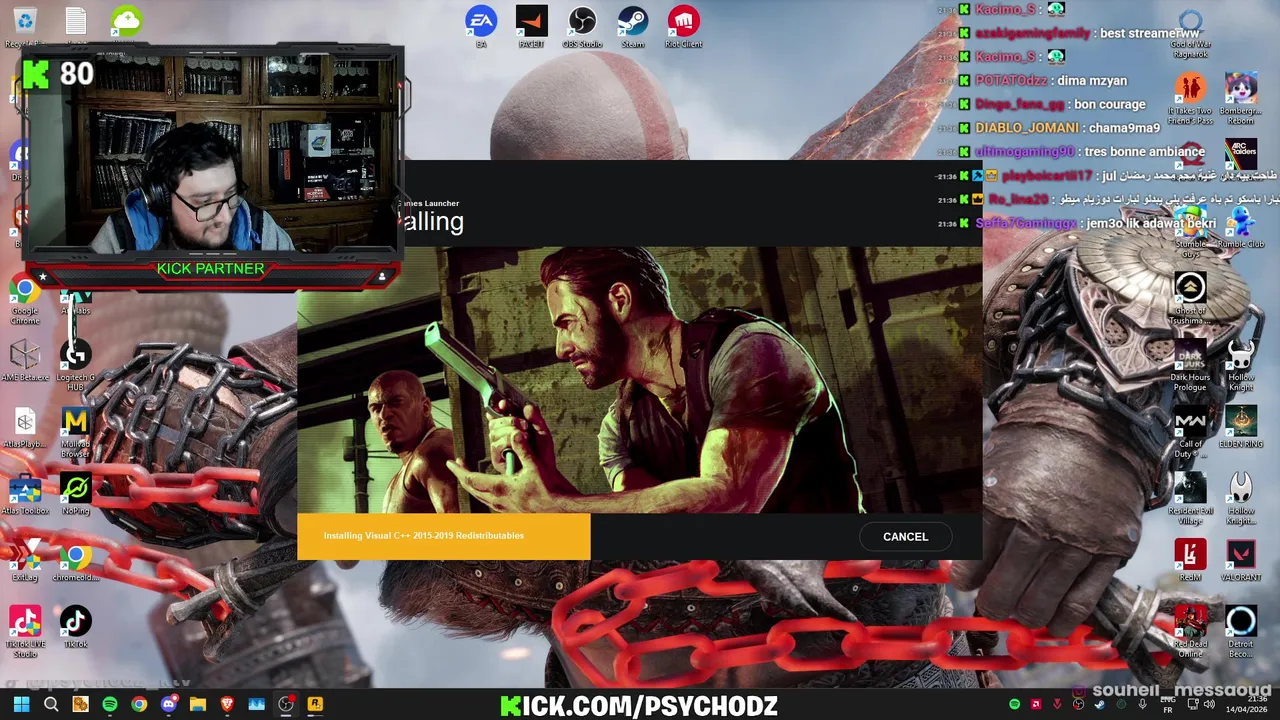Switch to Chrome on the taskbar

[x=139, y=705]
